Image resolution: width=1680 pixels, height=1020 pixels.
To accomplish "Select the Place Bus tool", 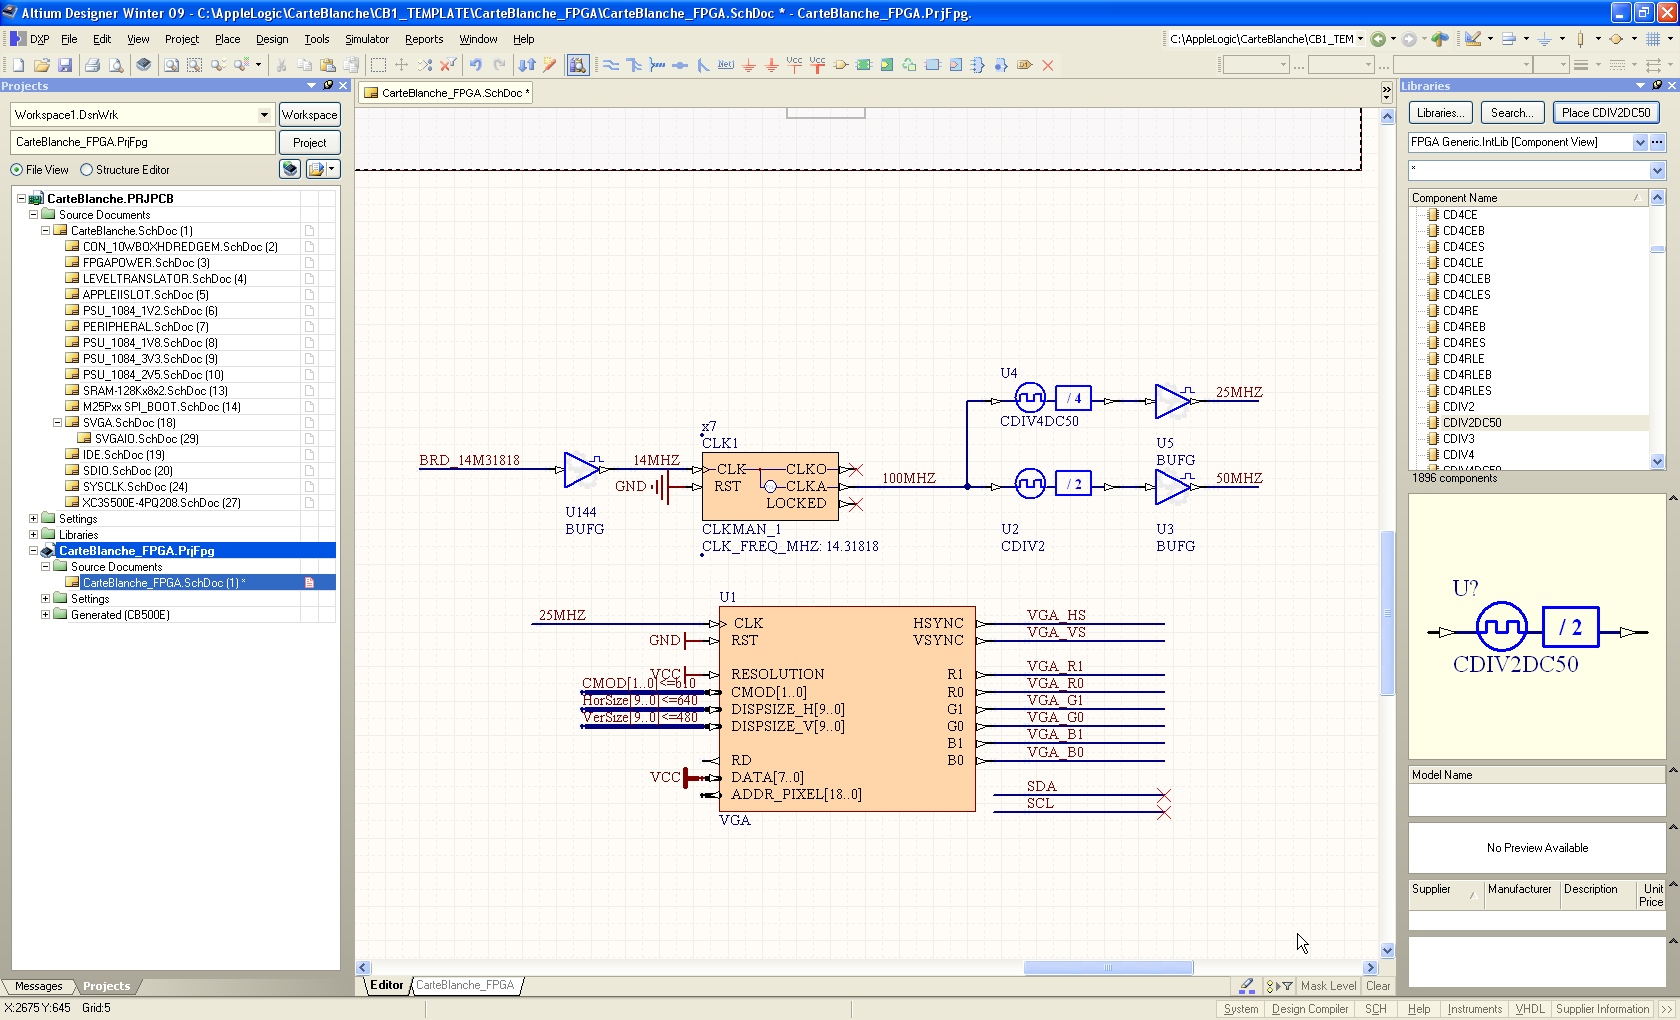I will click(634, 65).
